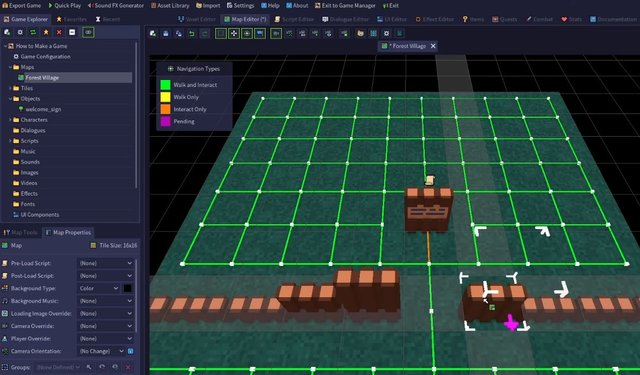Viewport: 640px width, 375px height.
Task: Click the save icon in map toolbar
Action: pyautogui.click(x=165, y=33)
